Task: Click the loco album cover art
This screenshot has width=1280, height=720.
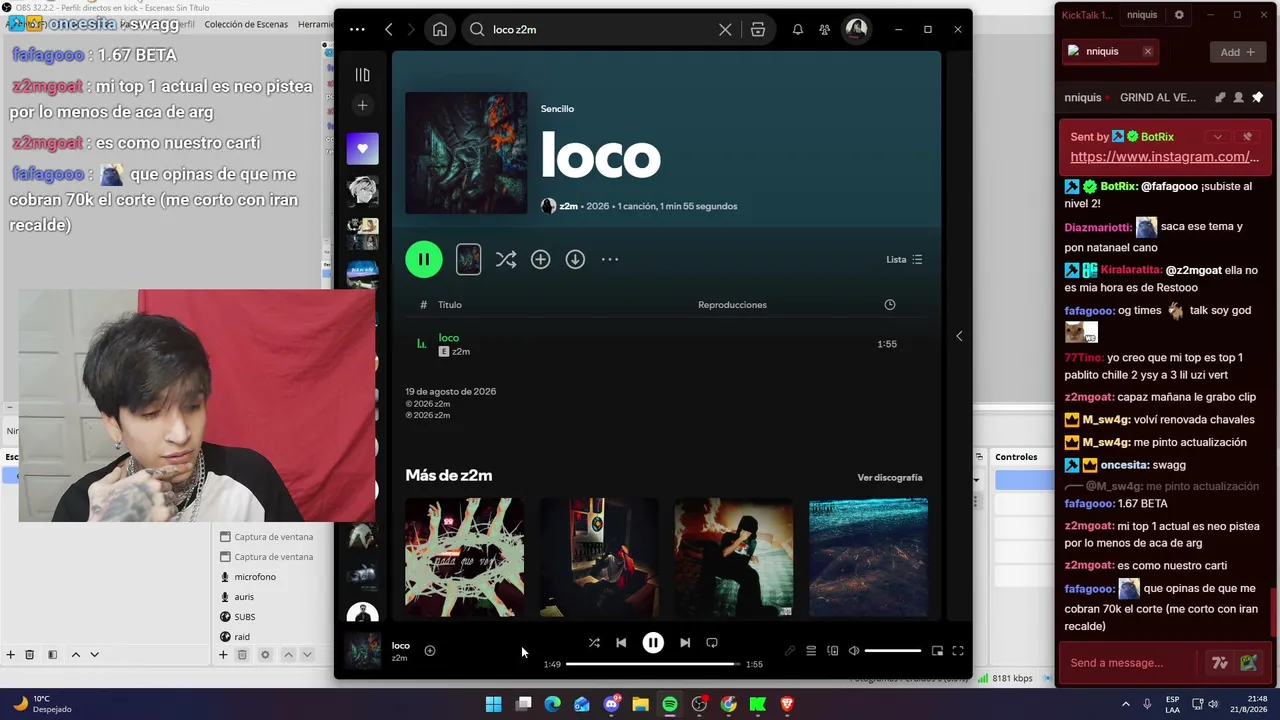Action: [466, 153]
